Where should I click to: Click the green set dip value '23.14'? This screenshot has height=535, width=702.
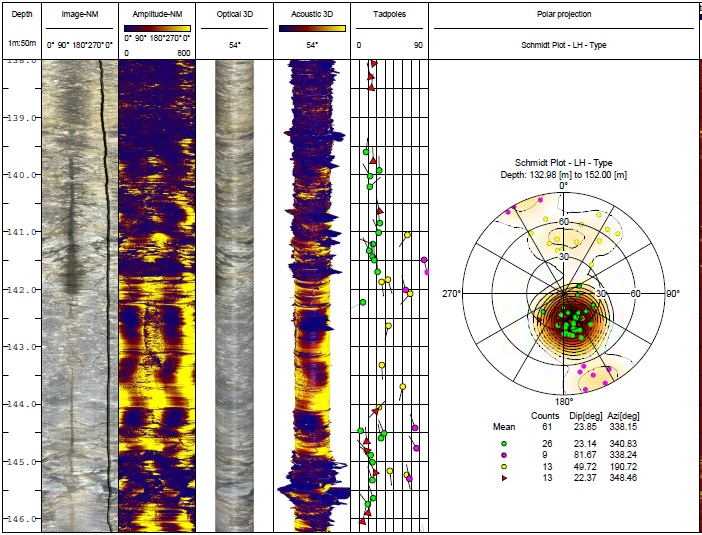tap(586, 444)
